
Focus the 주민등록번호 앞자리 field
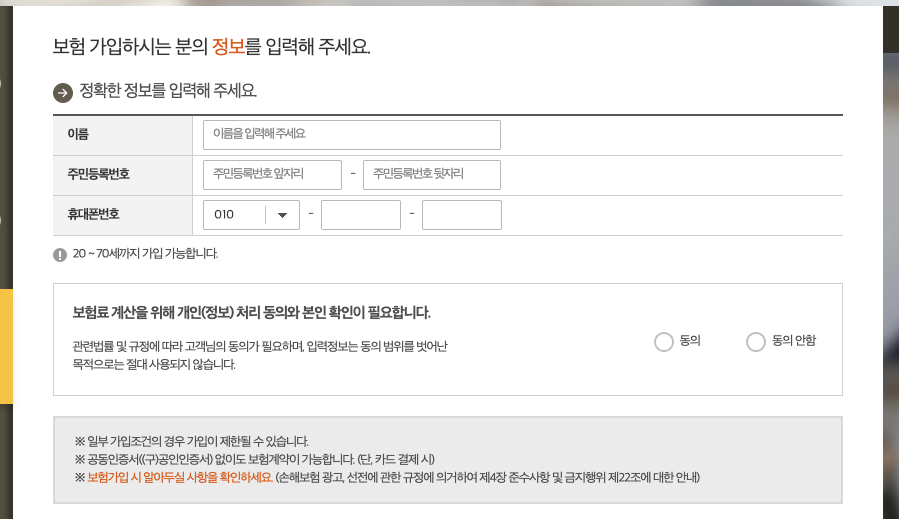(272, 175)
